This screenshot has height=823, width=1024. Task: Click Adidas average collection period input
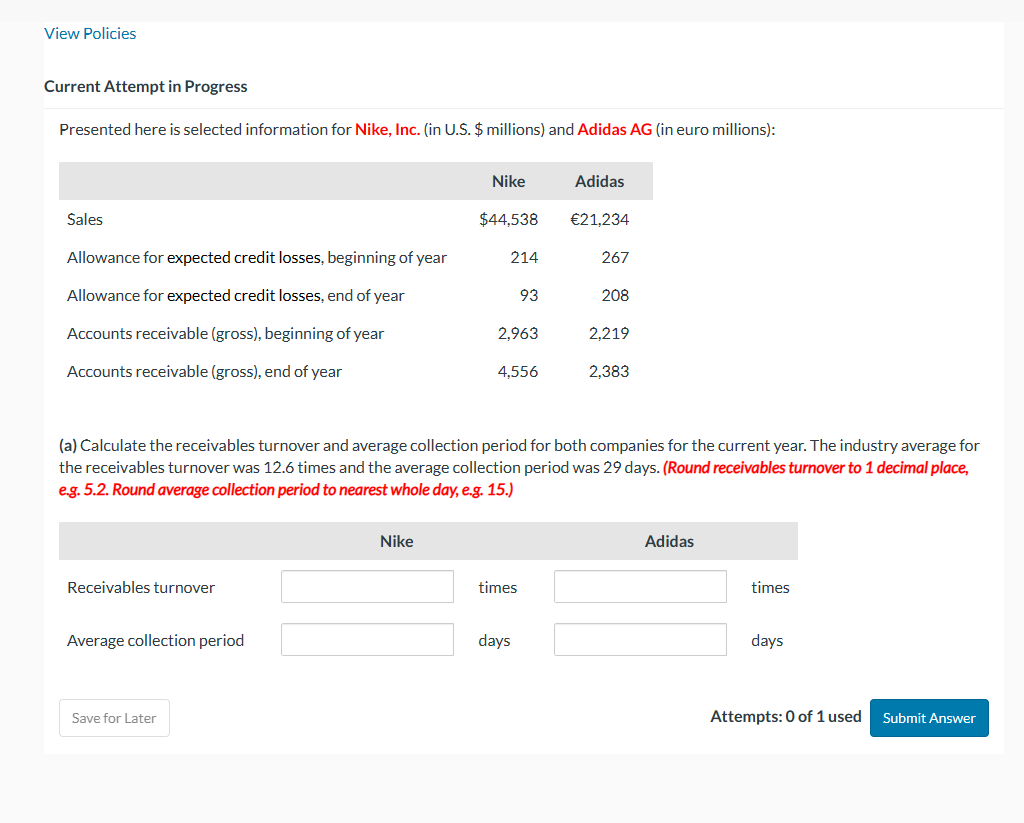[640, 639]
